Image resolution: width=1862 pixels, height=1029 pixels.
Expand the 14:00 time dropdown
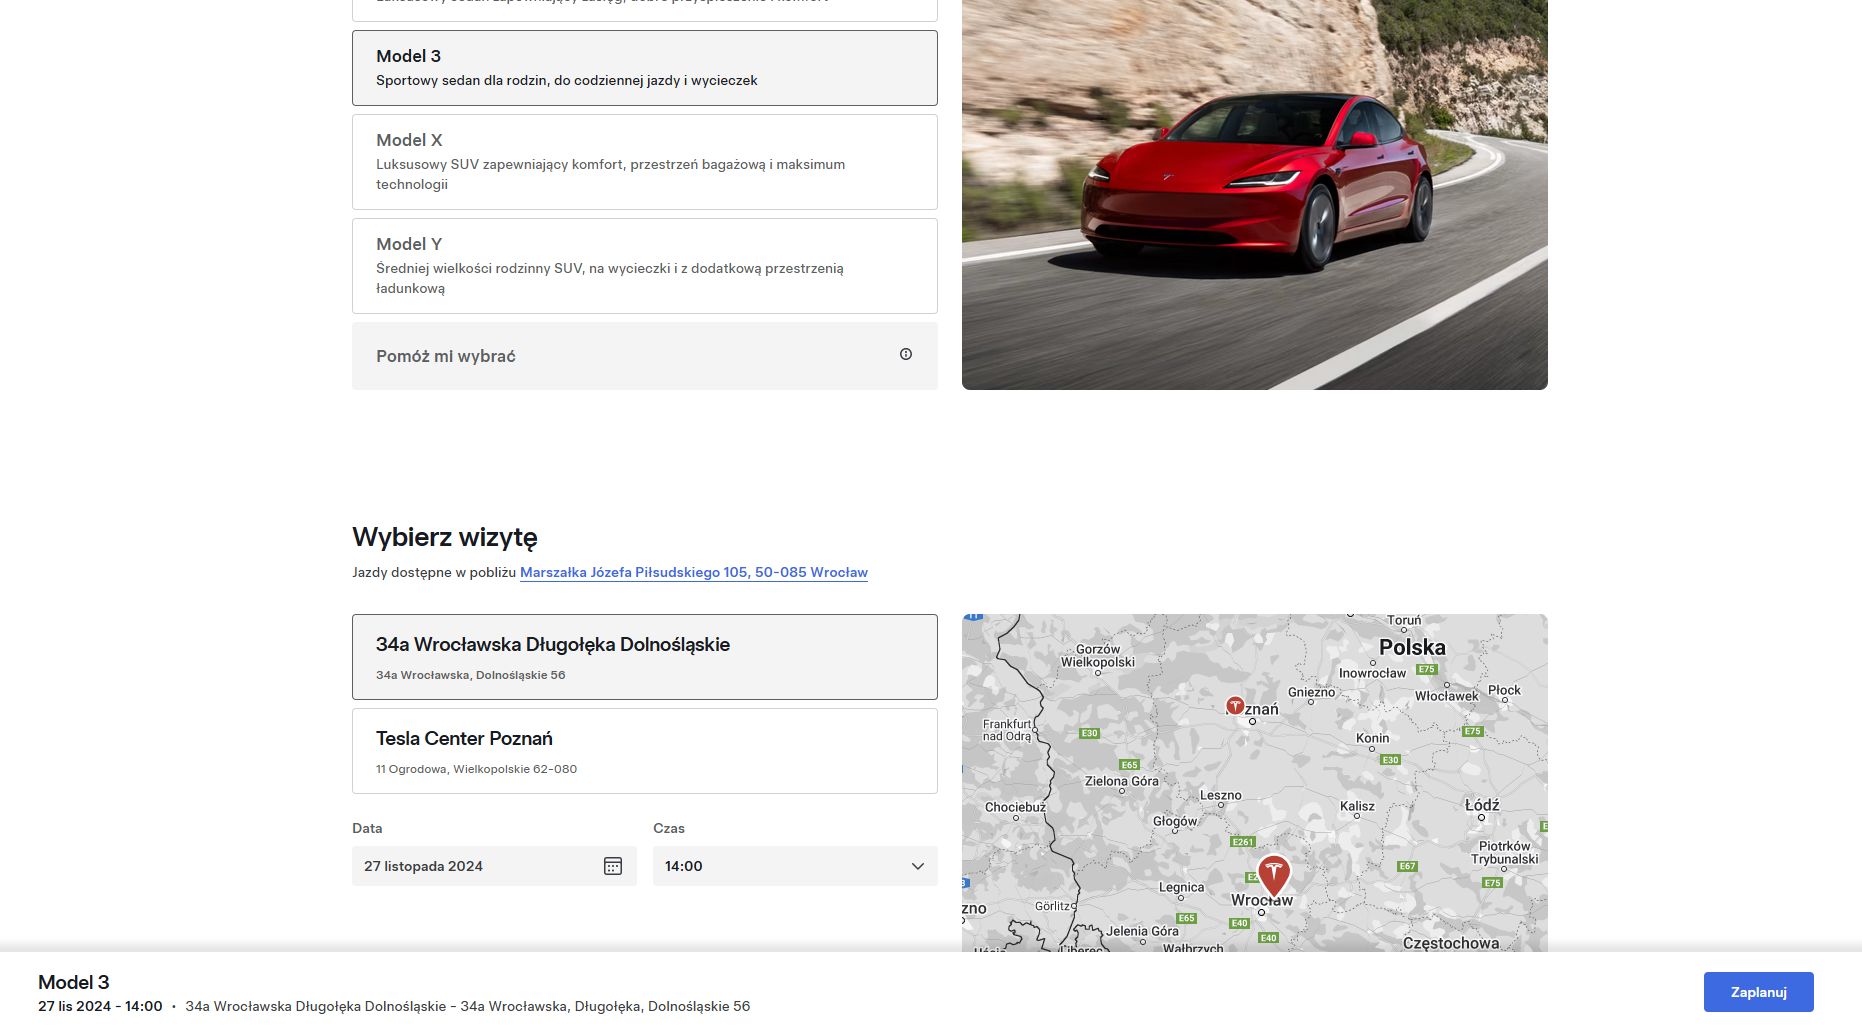[x=795, y=866]
